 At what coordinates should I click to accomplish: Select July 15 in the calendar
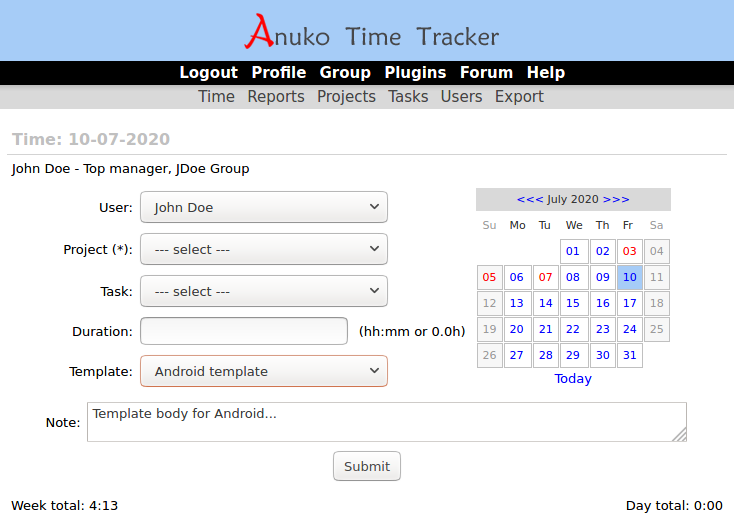[573, 303]
